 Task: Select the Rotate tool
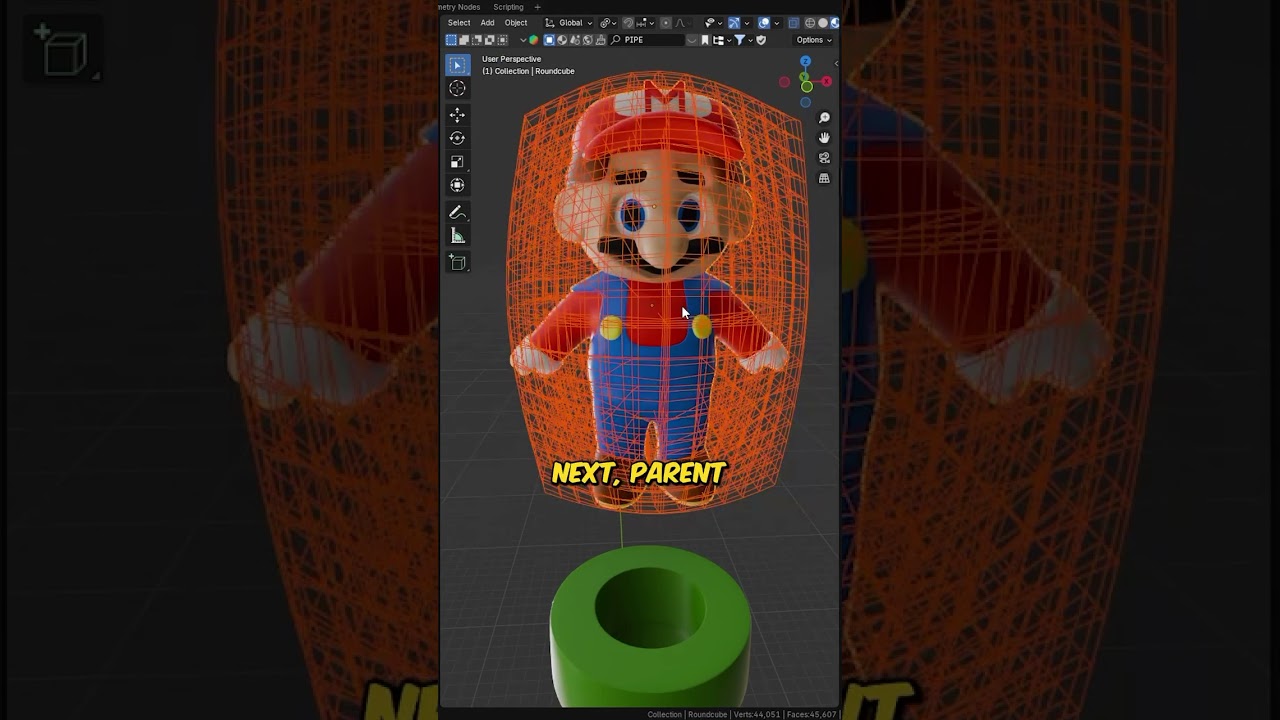pos(457,138)
